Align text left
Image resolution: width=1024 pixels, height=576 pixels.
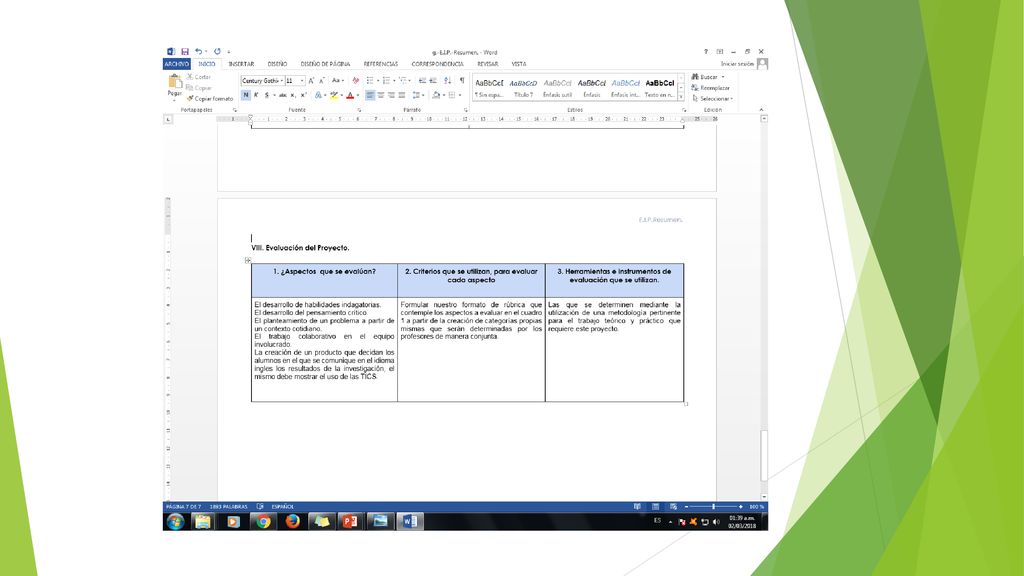pos(370,95)
